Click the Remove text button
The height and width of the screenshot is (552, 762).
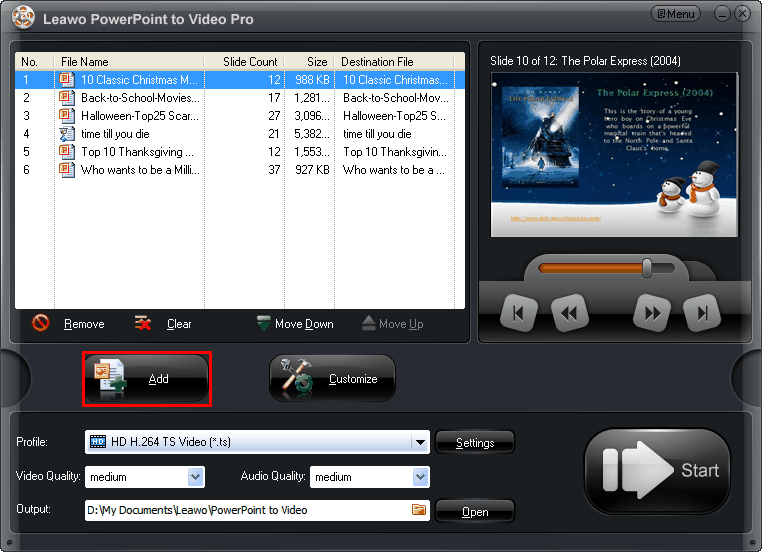click(x=84, y=324)
